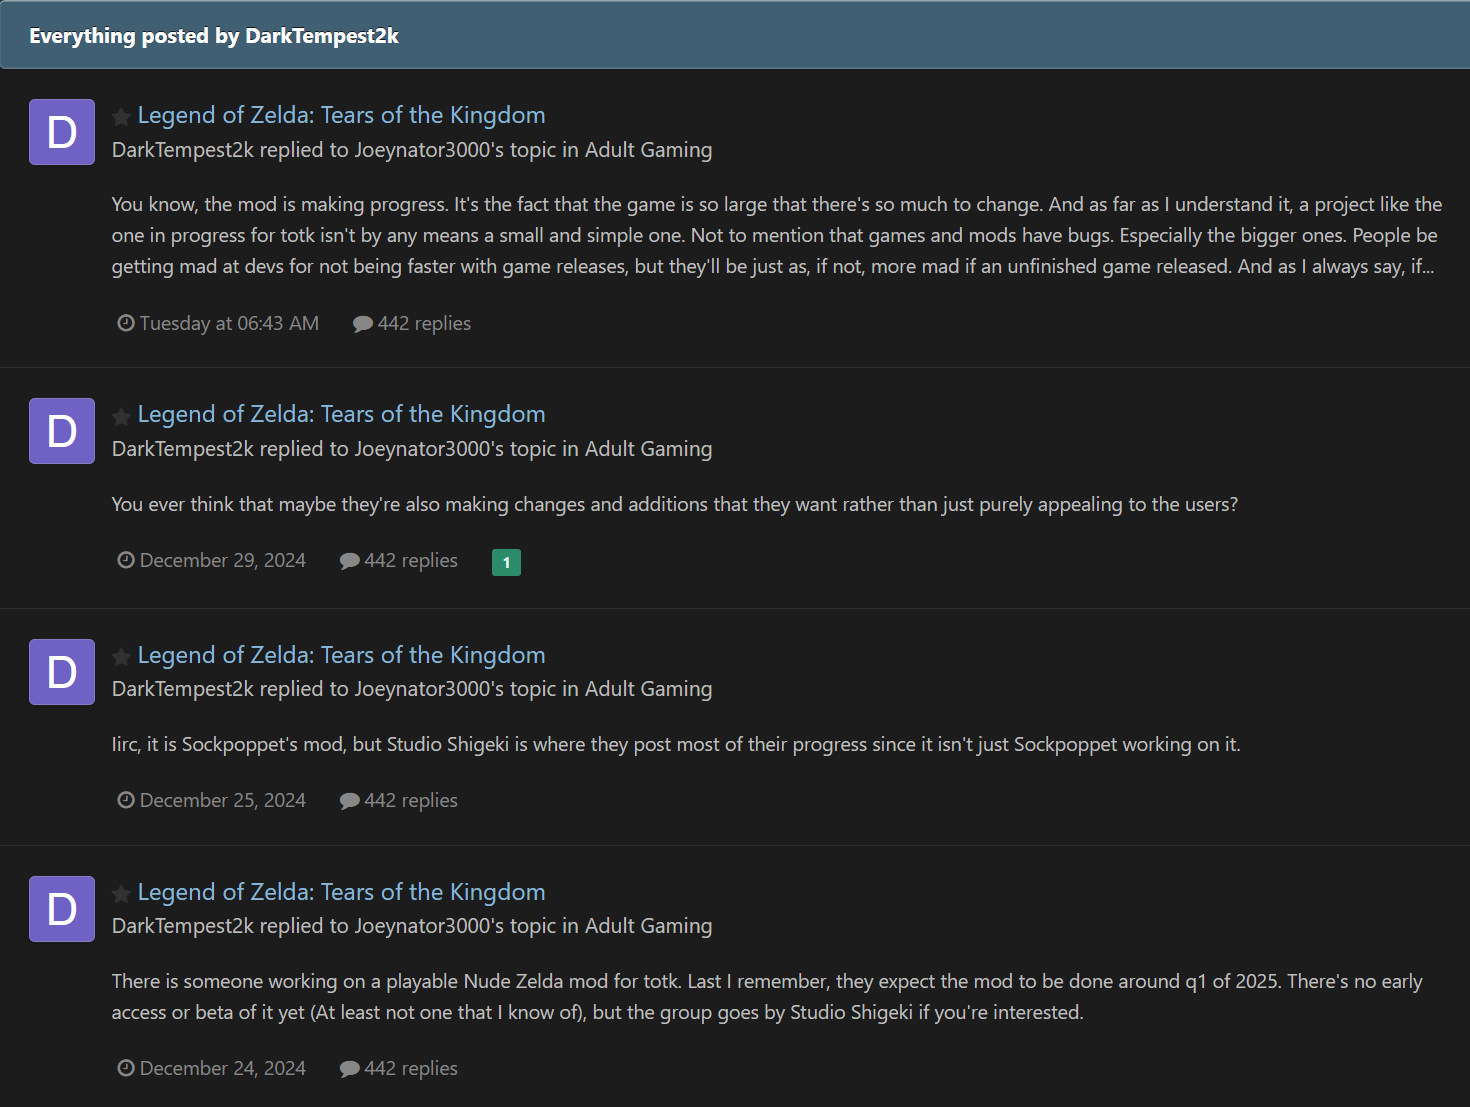This screenshot has height=1107, width=1470.
Task: Open Legend of Zelda topic link in December 25 post
Action: [x=341, y=655]
